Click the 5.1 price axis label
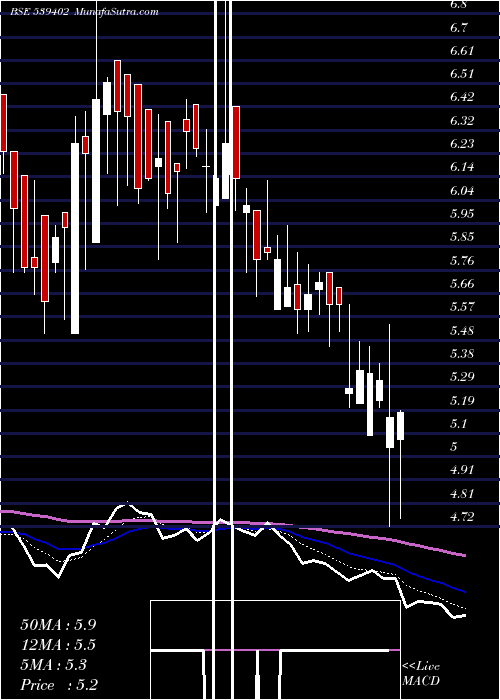This screenshot has height=700, width=500. 458,424
